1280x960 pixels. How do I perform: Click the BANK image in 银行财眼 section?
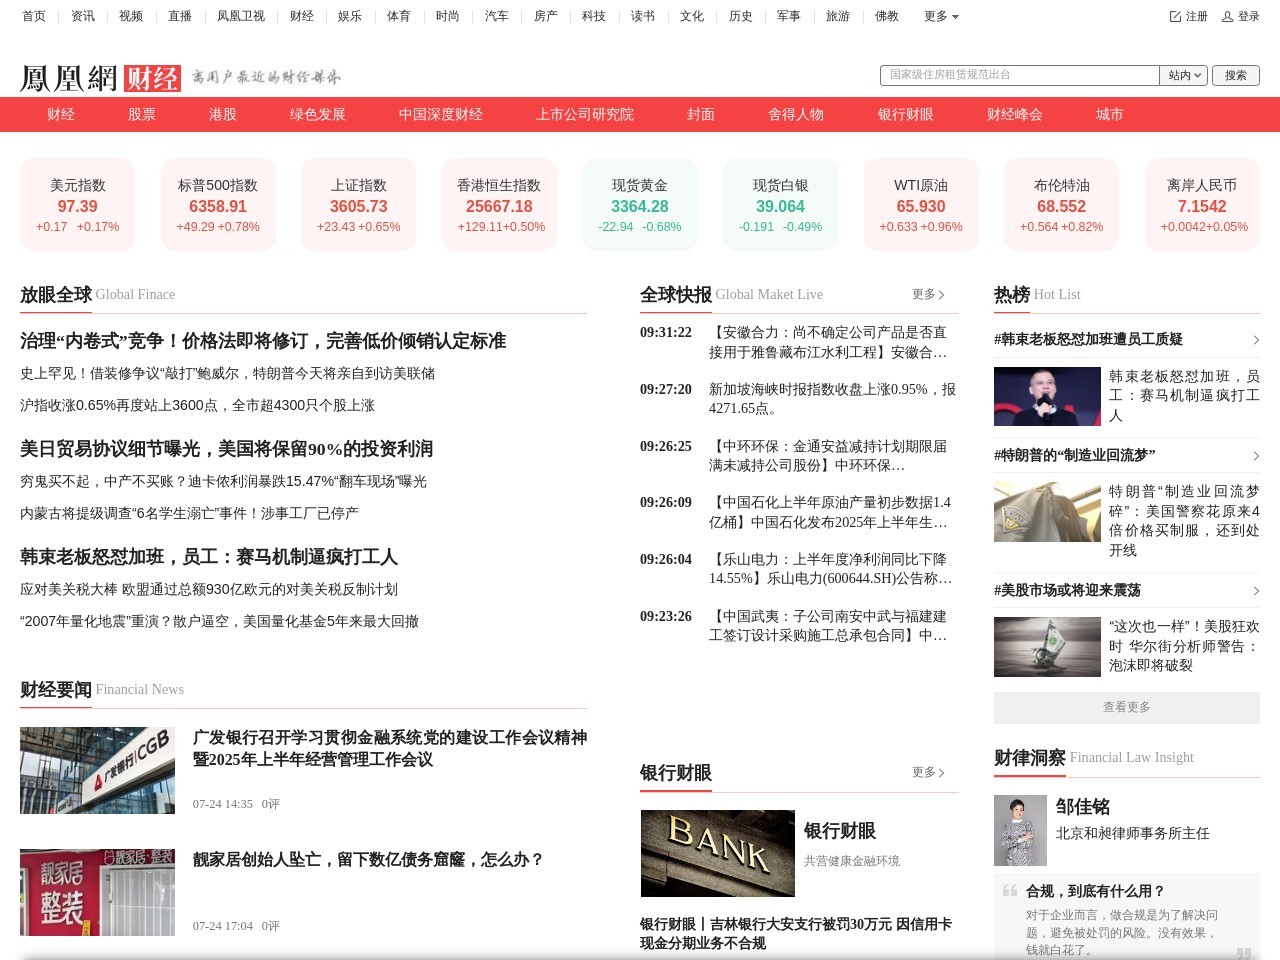coord(717,853)
